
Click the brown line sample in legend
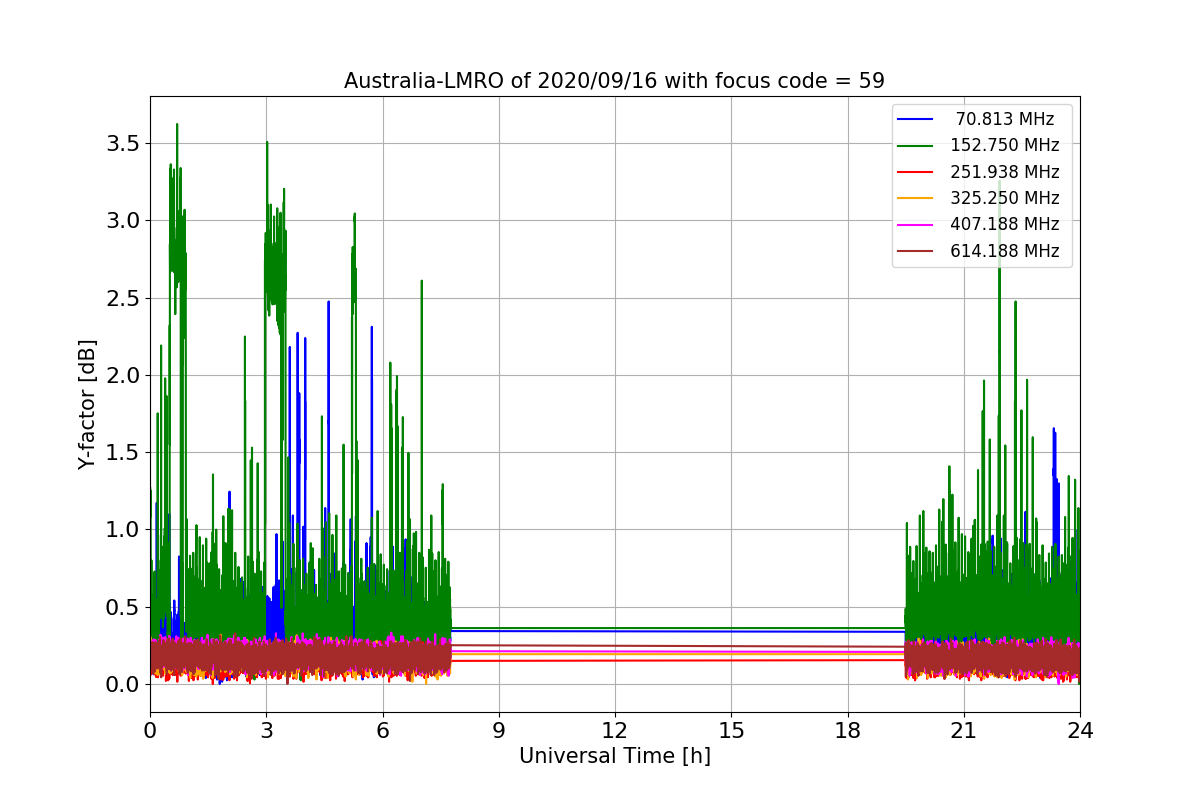916,251
